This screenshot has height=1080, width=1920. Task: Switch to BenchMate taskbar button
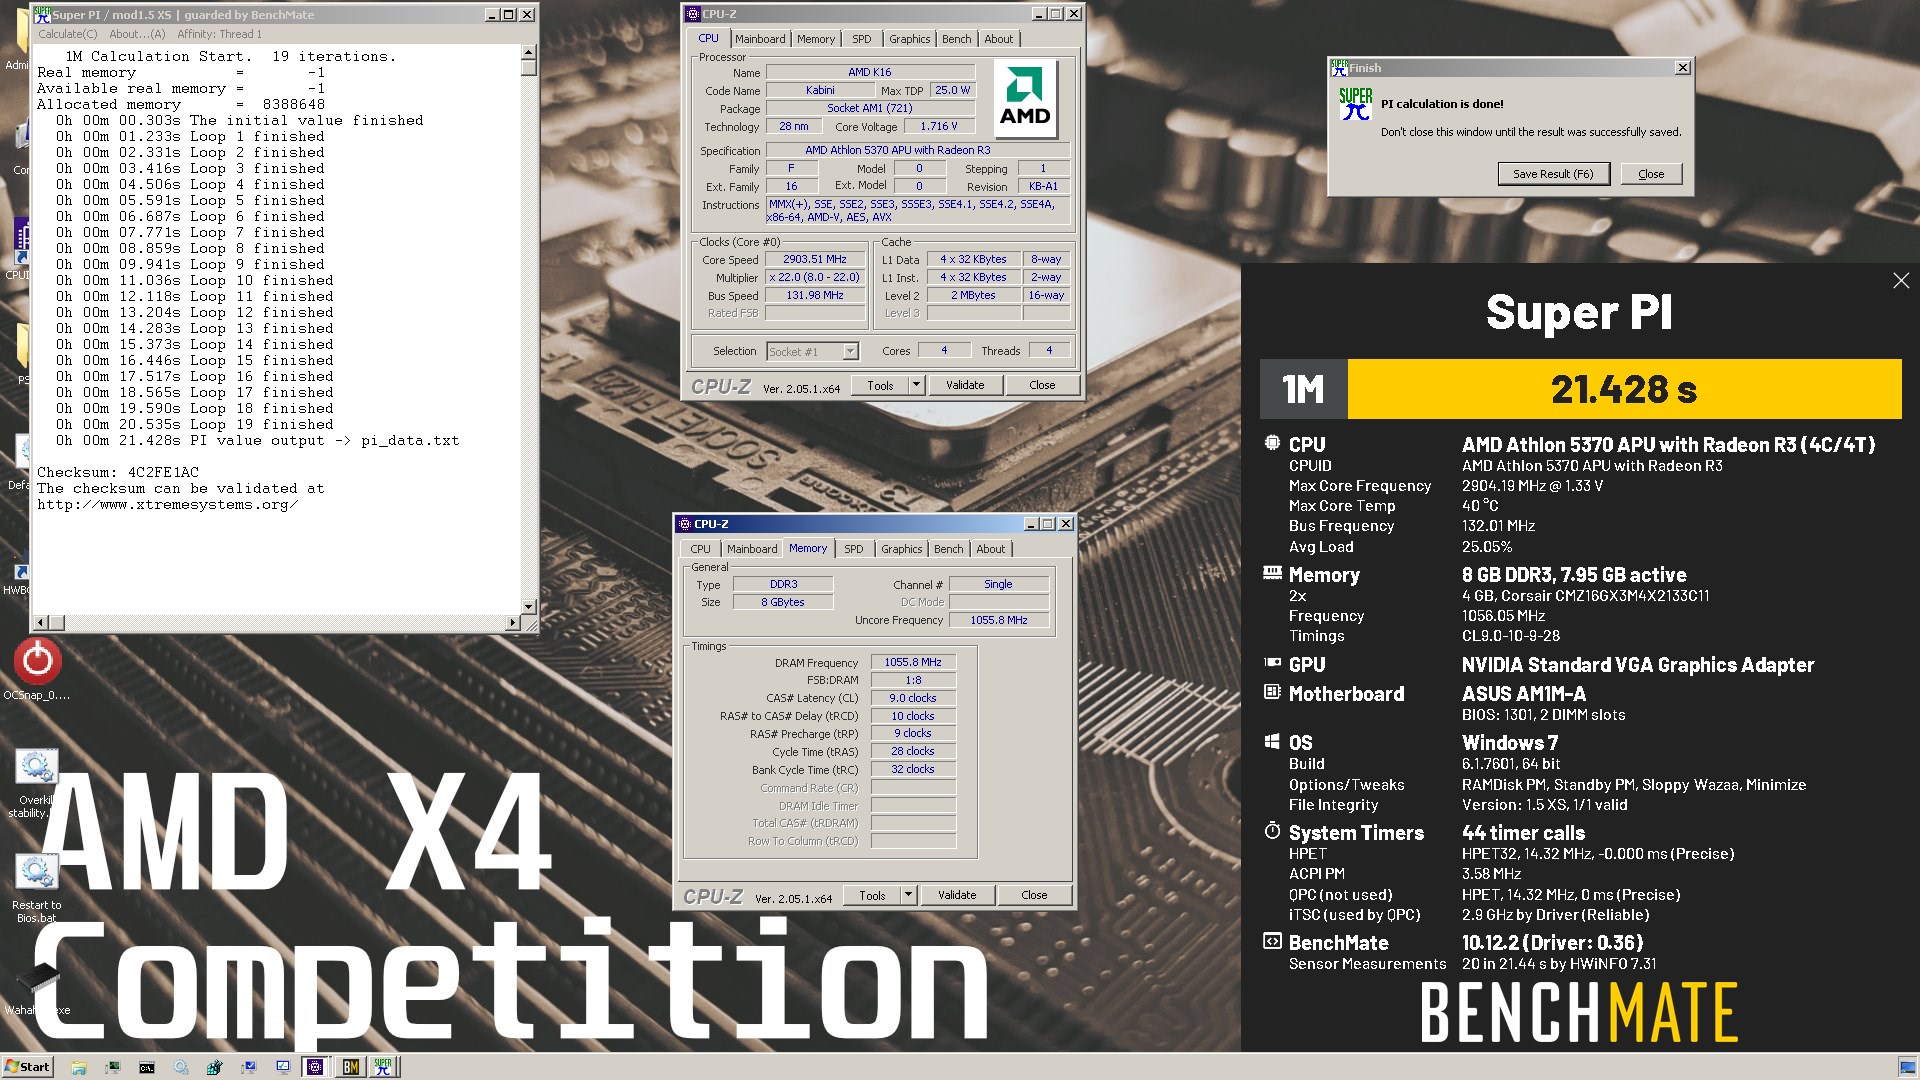(350, 1067)
